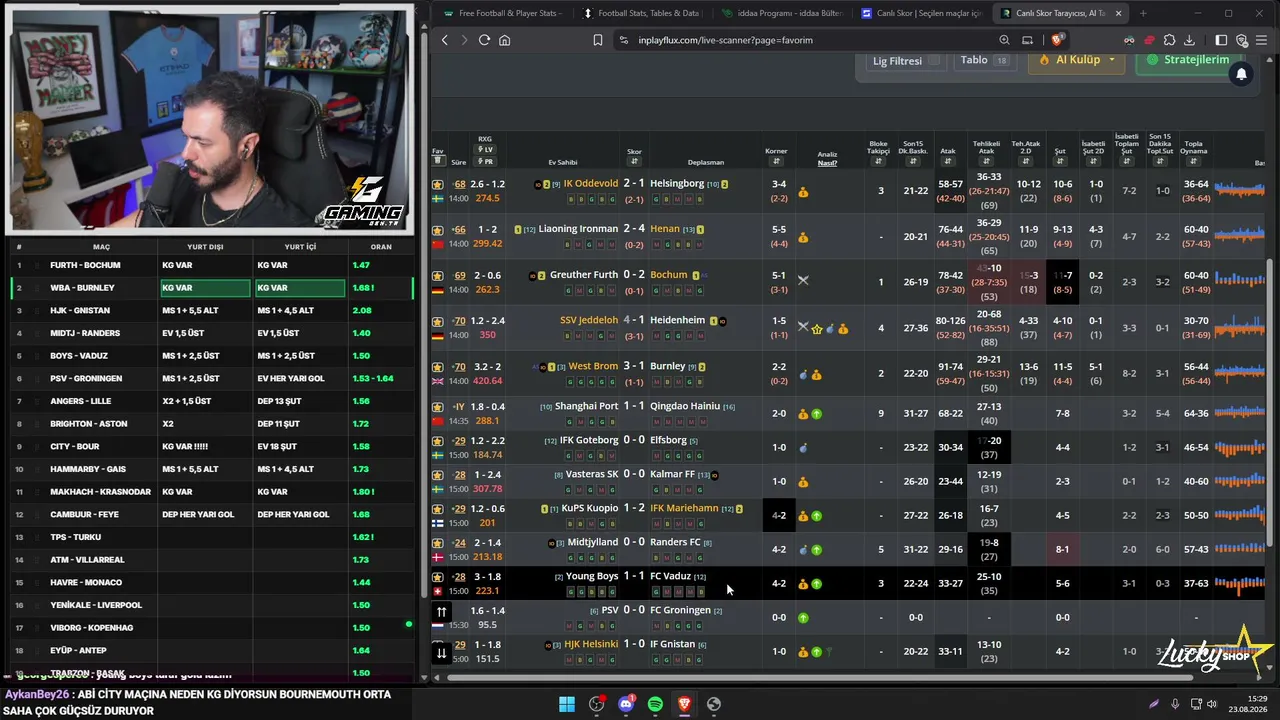Open the Brave Shields lion icon

click(x=1056, y=40)
